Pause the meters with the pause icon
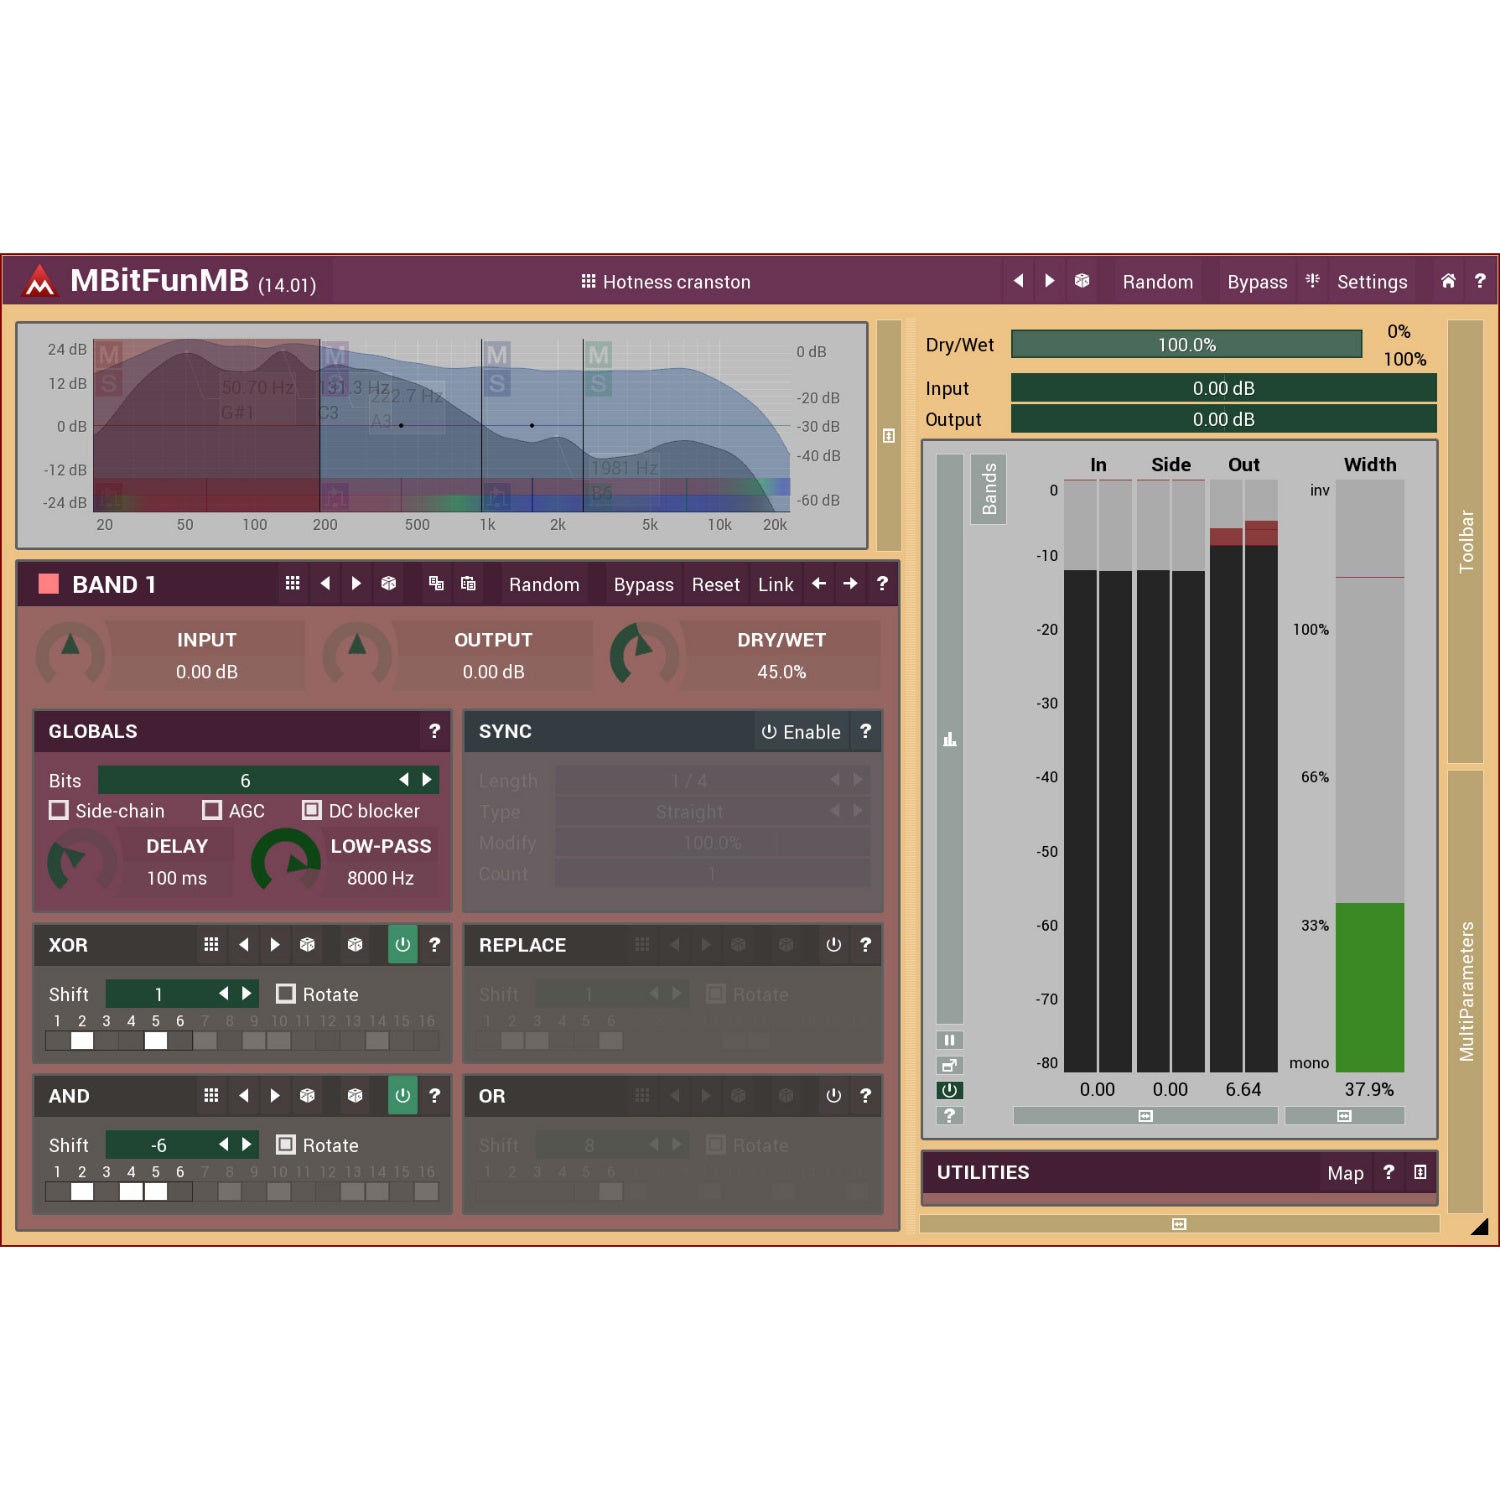 coord(949,1040)
